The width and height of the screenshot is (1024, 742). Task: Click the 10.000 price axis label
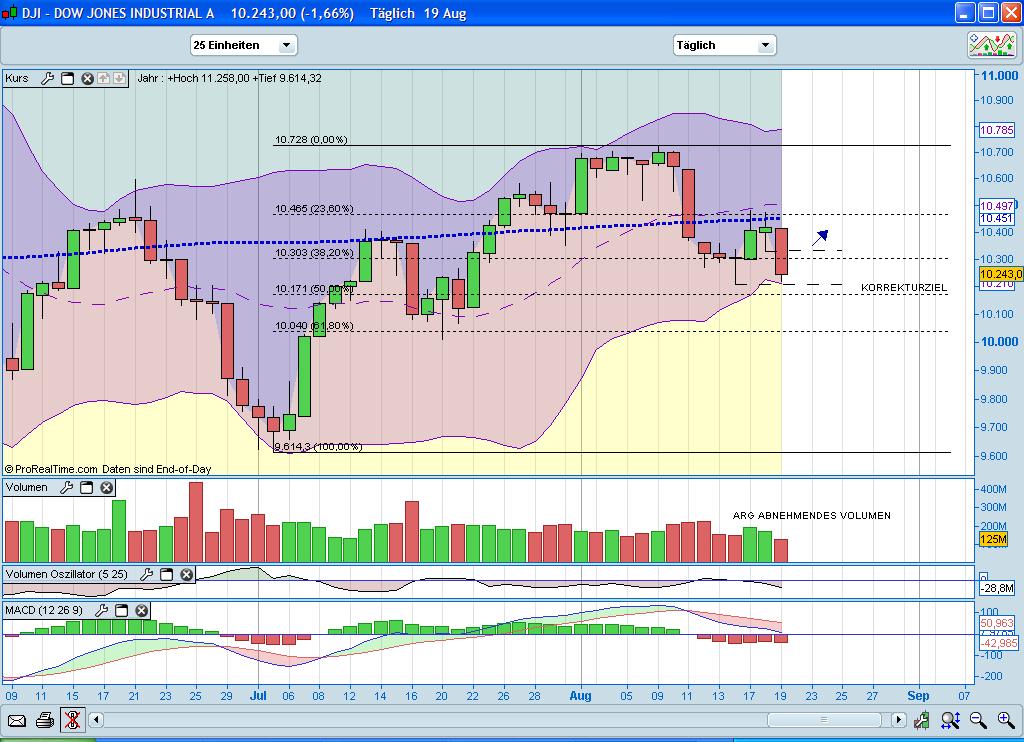999,342
